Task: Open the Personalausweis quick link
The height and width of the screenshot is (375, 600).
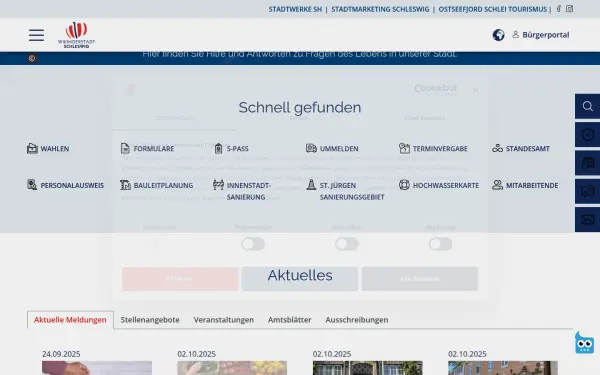Action: (65, 185)
